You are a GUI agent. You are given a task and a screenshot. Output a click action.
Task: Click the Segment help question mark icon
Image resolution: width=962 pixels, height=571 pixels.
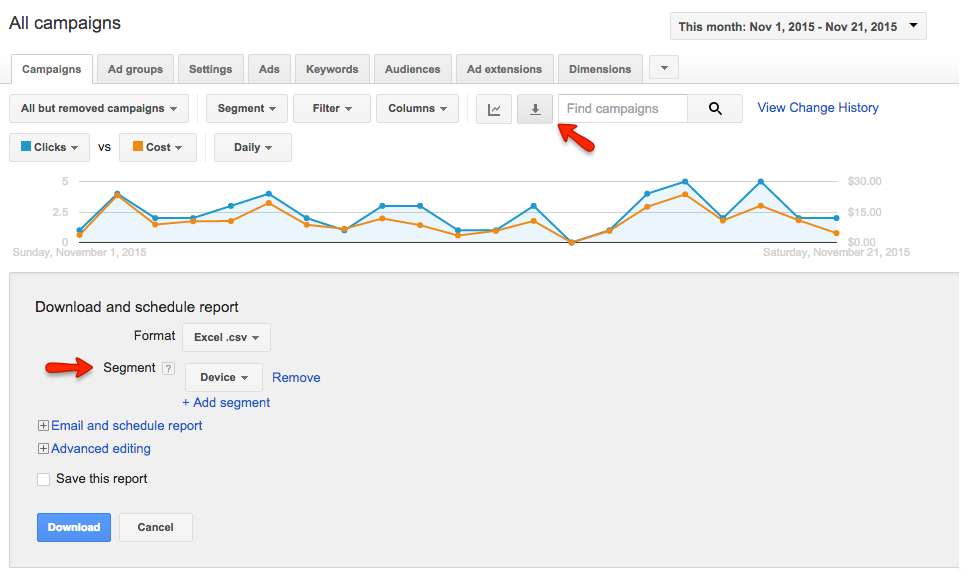pyautogui.click(x=168, y=369)
